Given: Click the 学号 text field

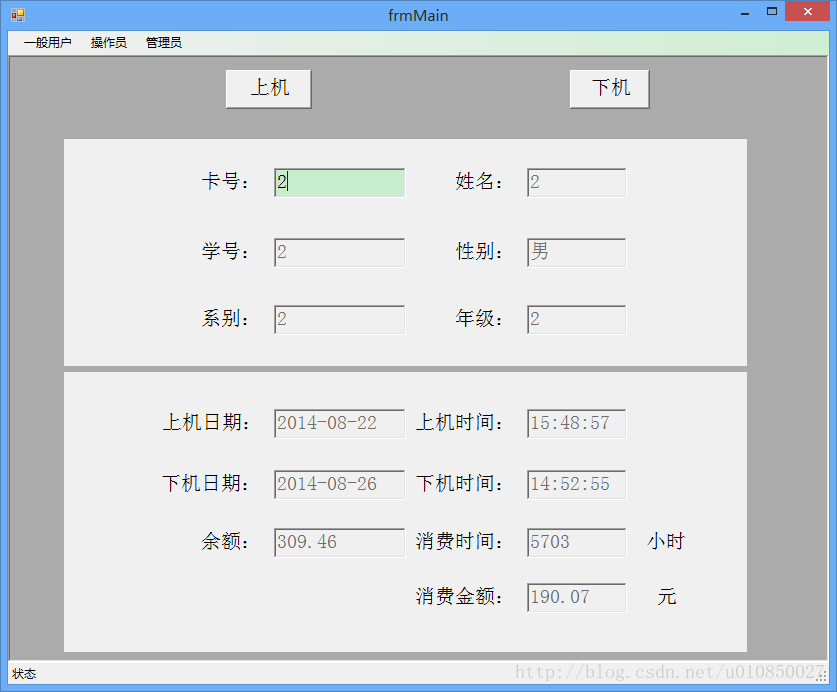Looking at the screenshot, I should tap(339, 253).
